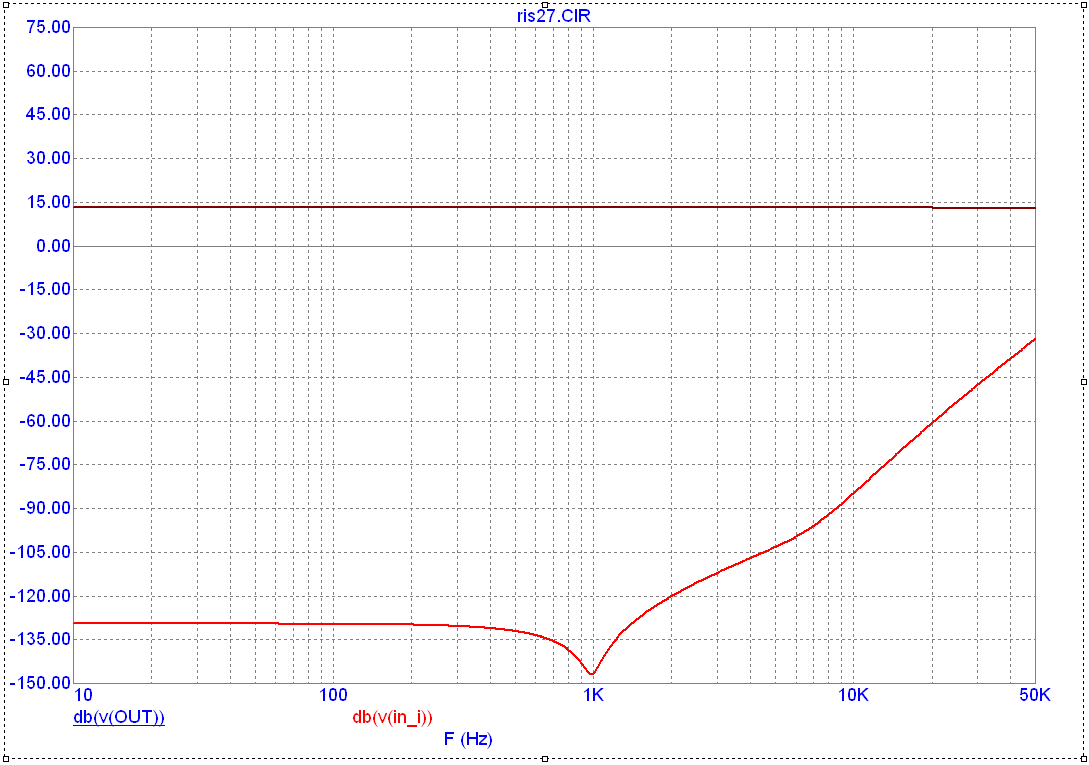This screenshot has width=1089, height=765.
Task: Grab the left-middle selection handle
Action: 6,381
